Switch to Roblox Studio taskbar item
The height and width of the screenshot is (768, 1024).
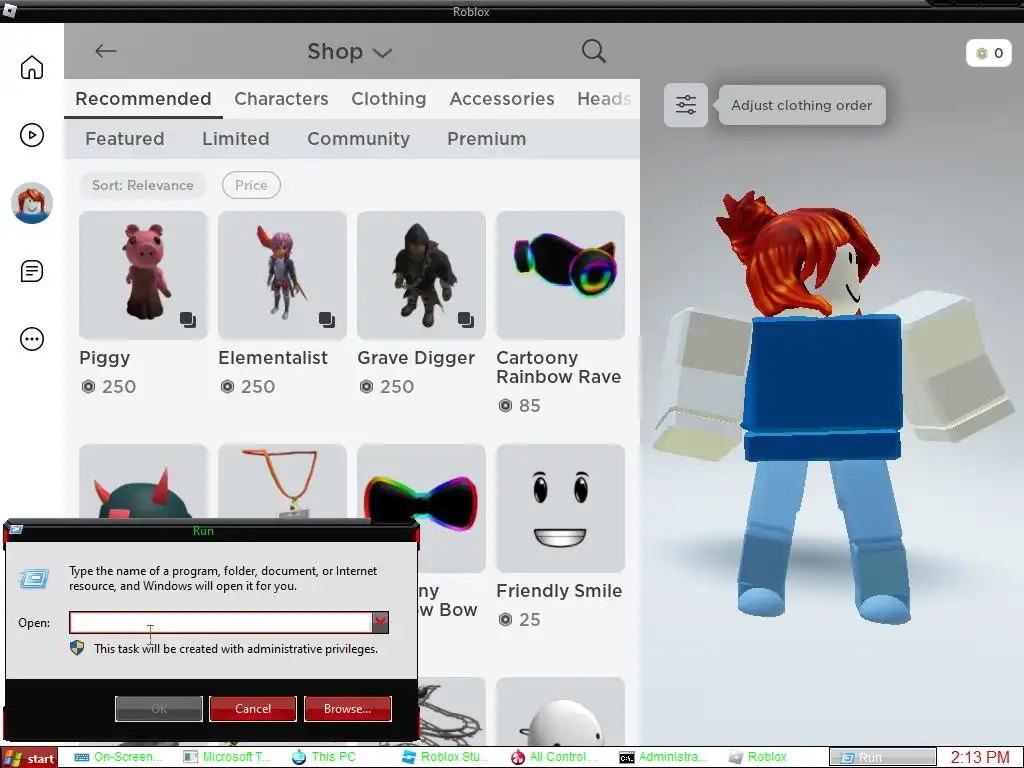tap(445, 757)
